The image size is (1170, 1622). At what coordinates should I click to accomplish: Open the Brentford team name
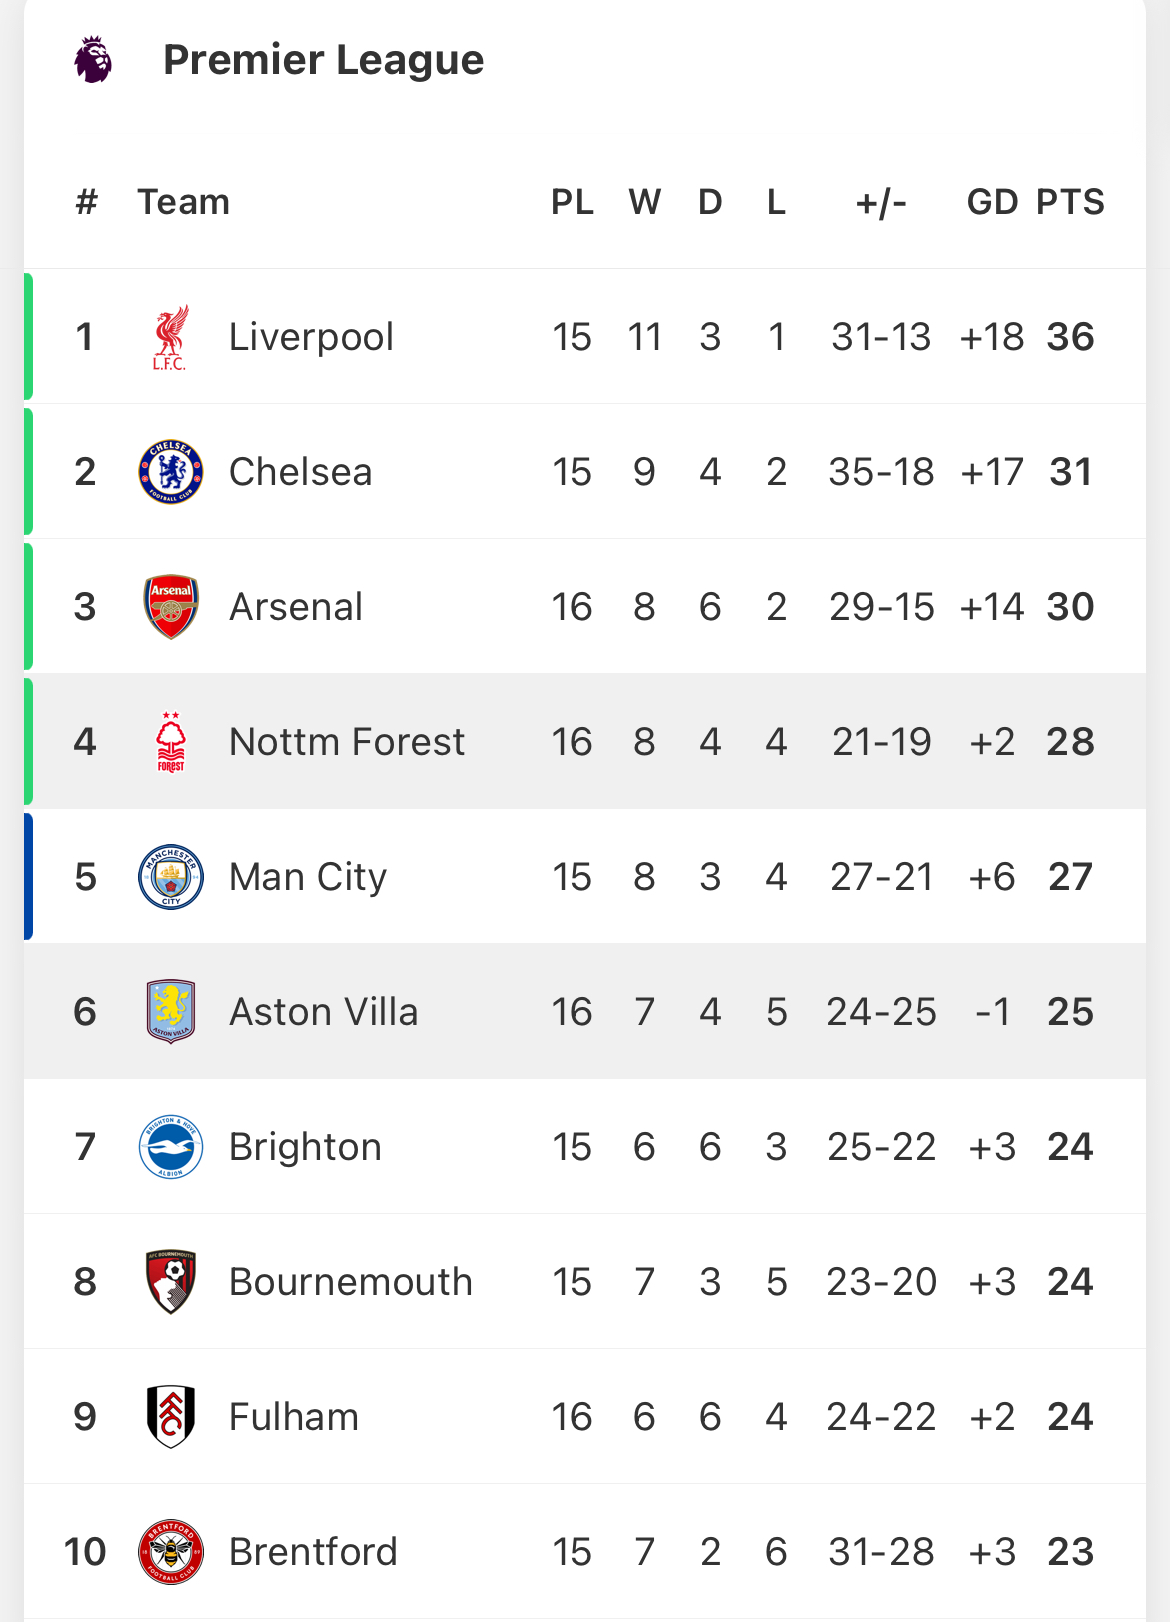click(313, 1552)
